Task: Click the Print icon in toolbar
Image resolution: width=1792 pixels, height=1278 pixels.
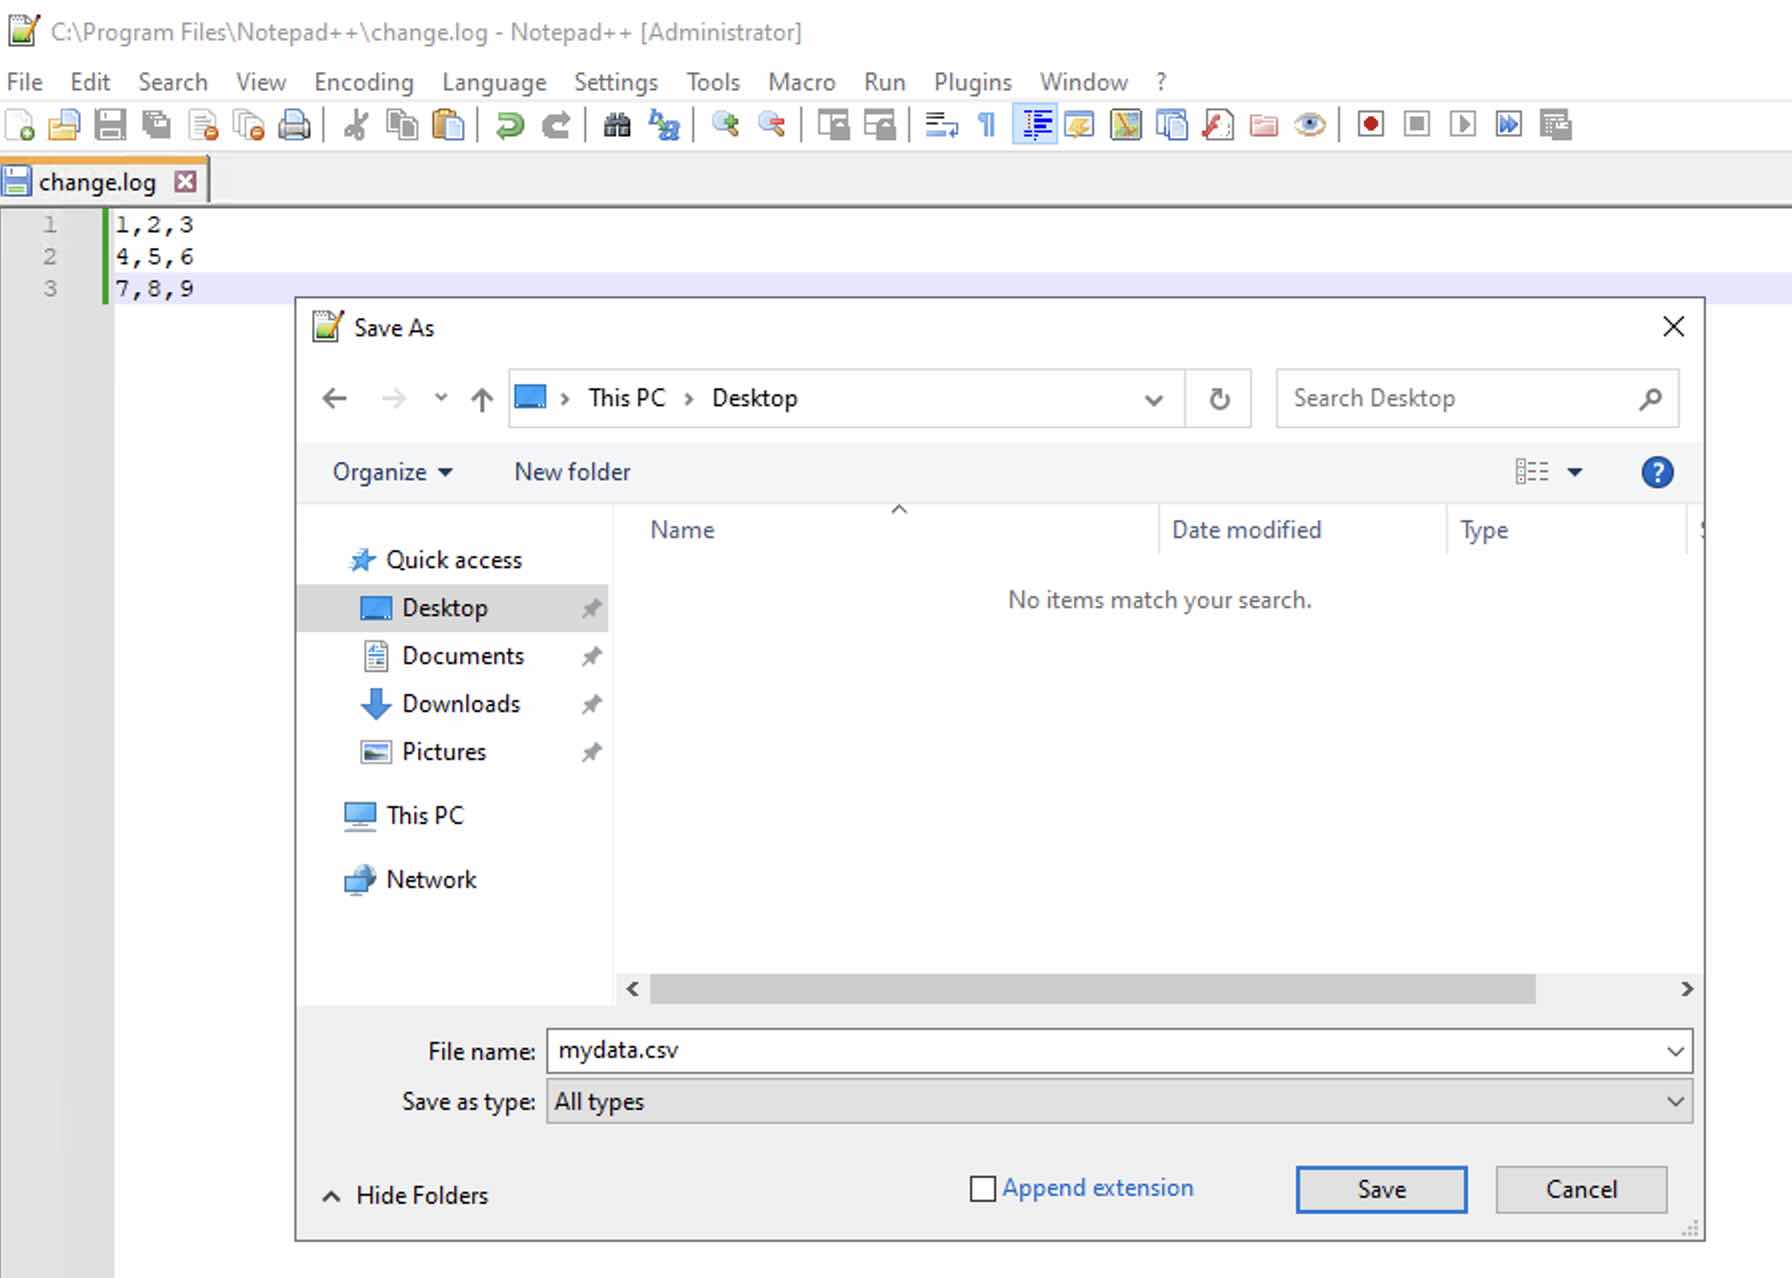Action: (294, 125)
